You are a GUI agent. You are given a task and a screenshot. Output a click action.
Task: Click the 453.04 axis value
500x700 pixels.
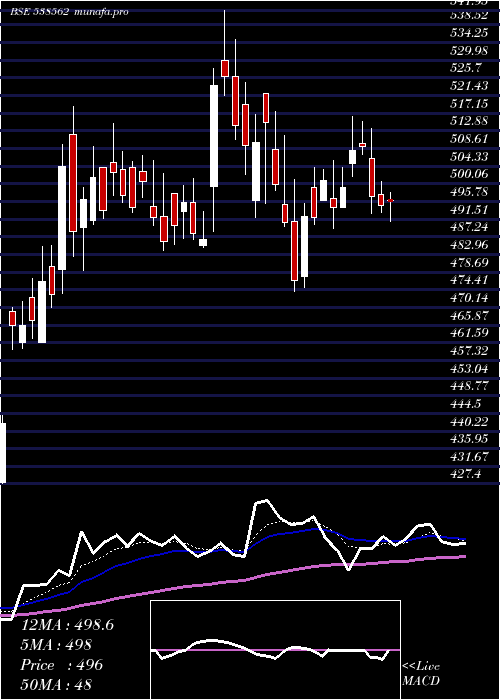469,368
